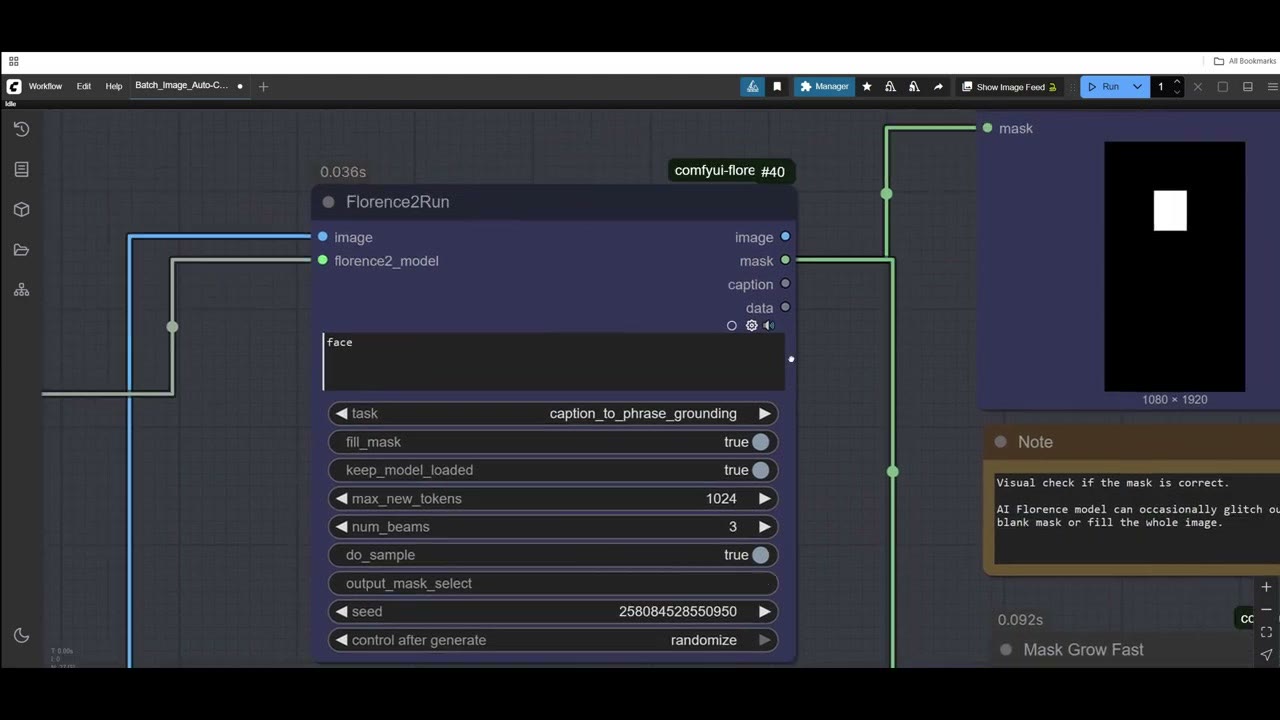Viewport: 1280px width, 720px height.
Task: Expand the Run button dropdown arrow
Action: [1137, 87]
